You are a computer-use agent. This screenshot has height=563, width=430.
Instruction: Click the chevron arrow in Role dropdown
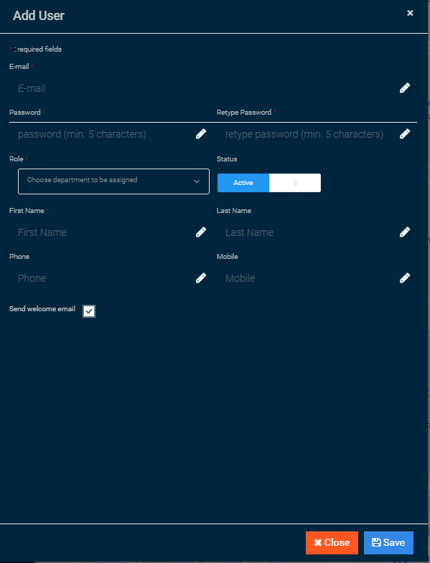[196, 181]
